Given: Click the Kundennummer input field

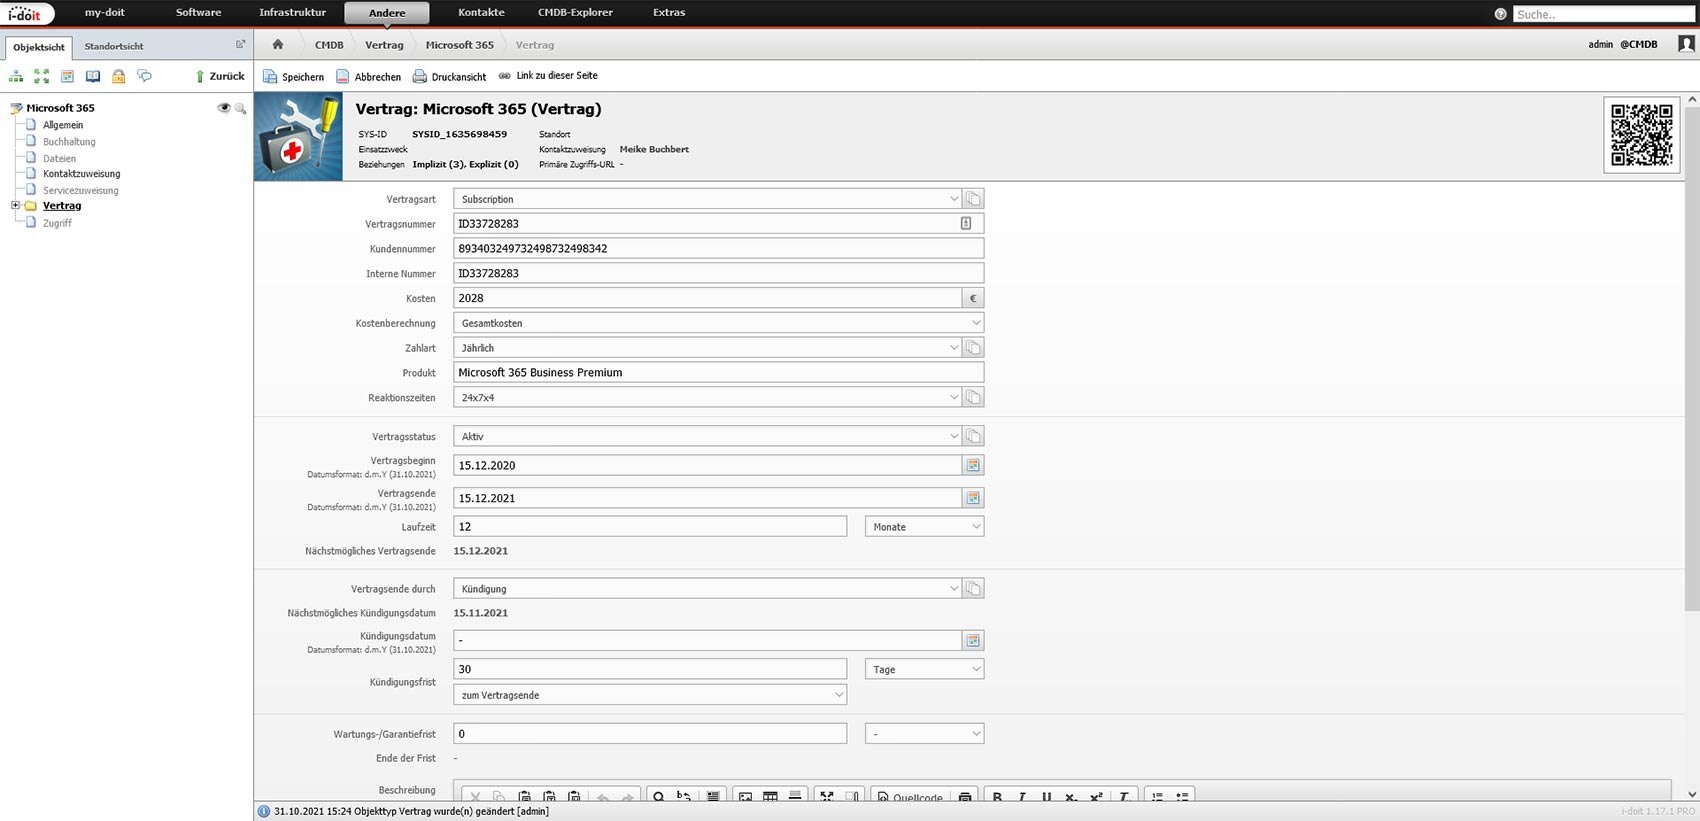Looking at the screenshot, I should coord(718,248).
